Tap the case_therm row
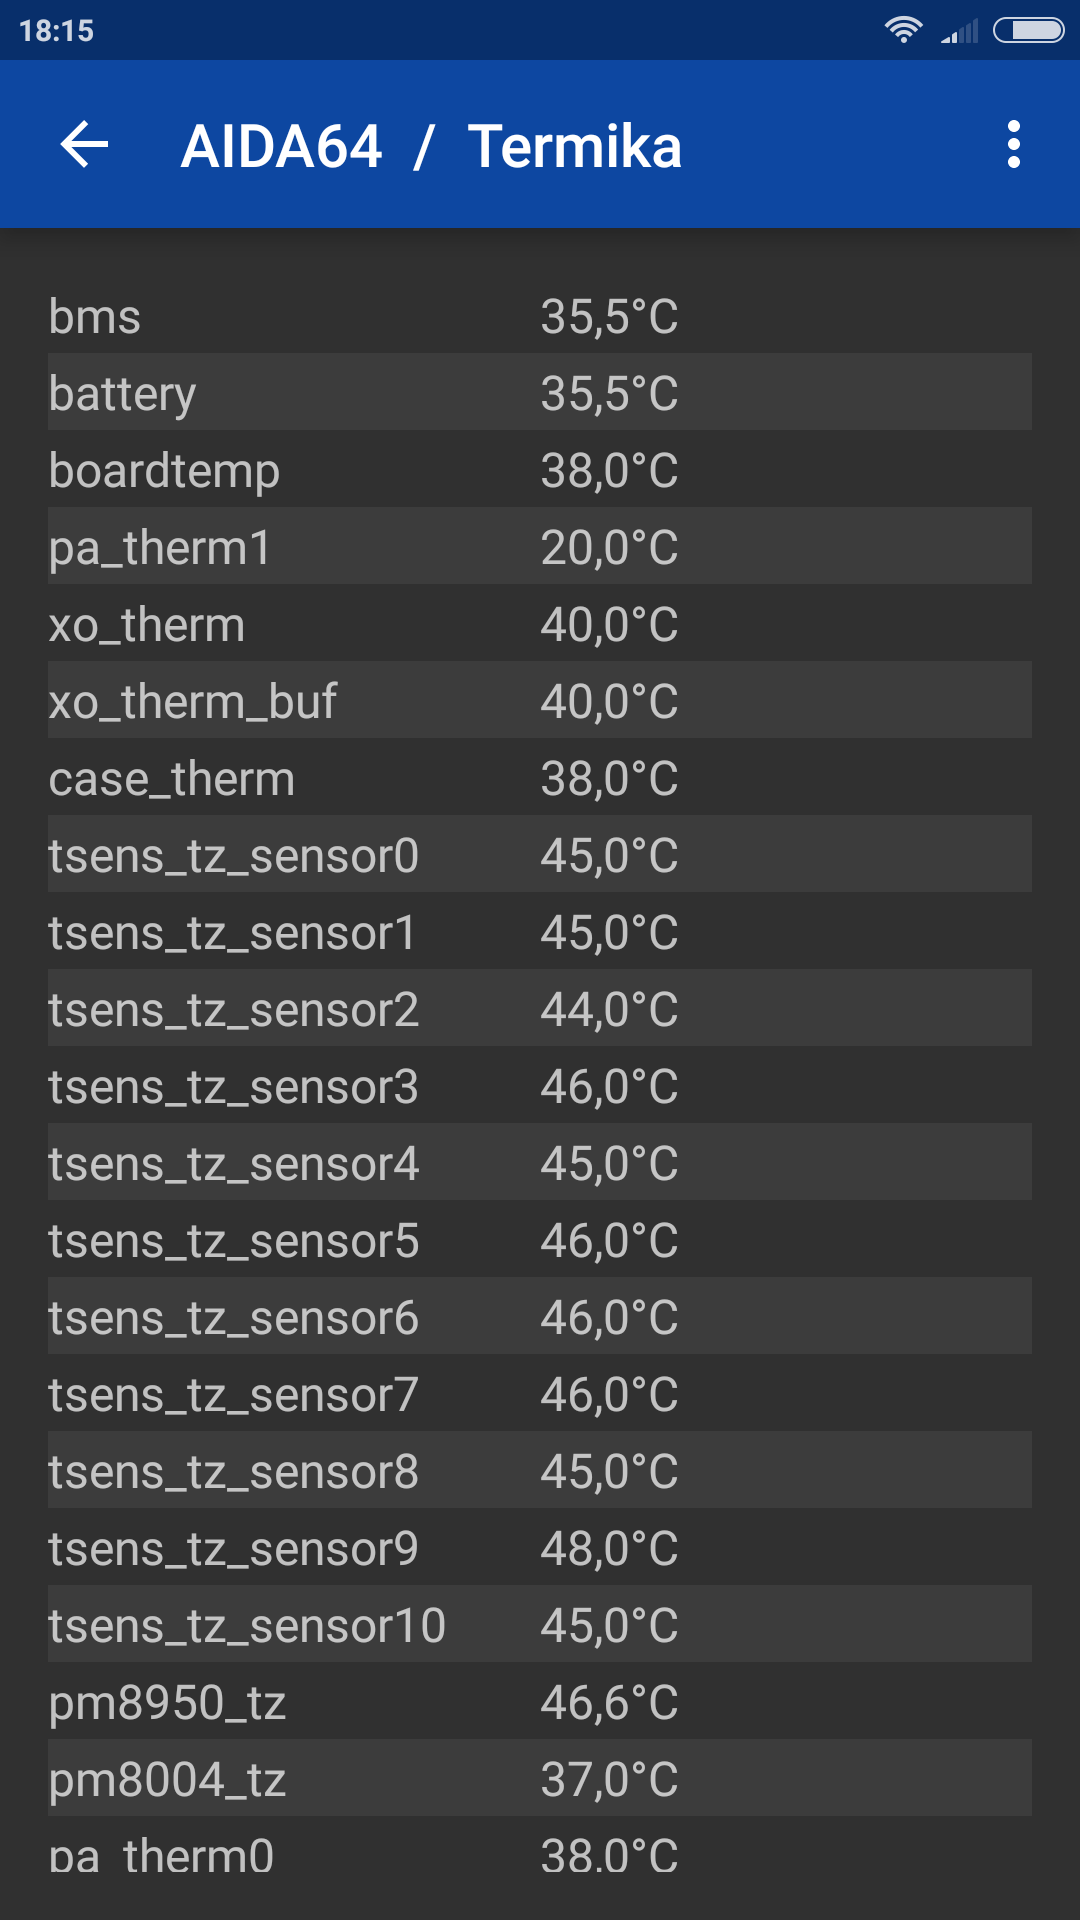 click(540, 778)
